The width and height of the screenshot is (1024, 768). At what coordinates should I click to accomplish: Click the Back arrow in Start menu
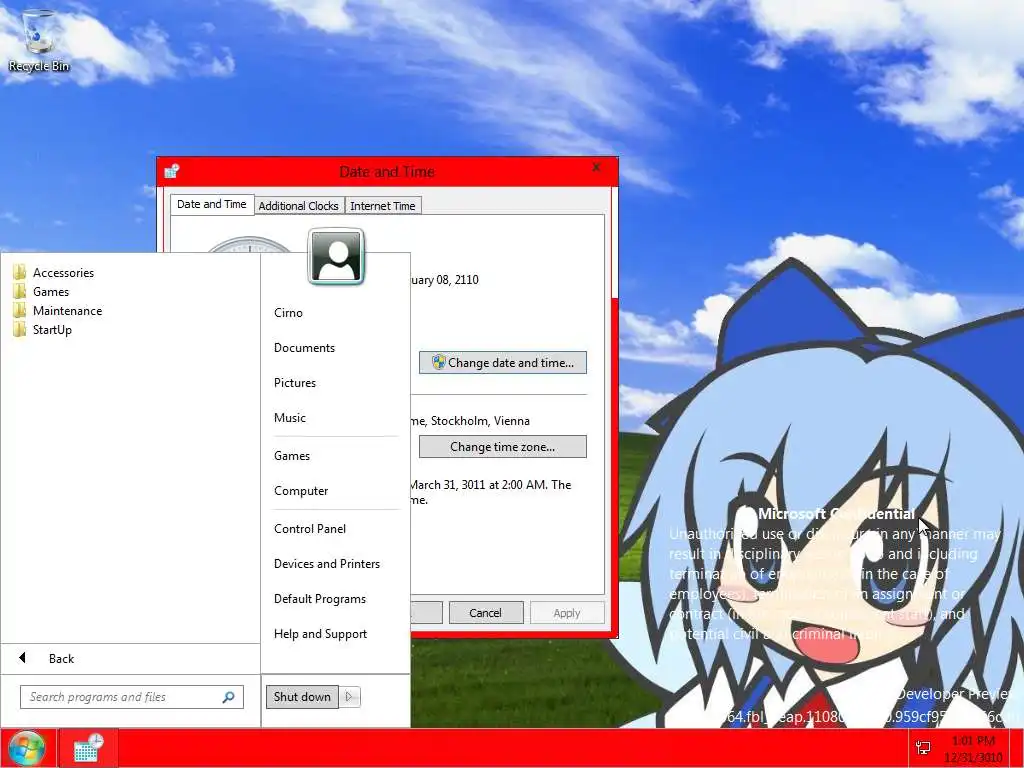point(22,658)
